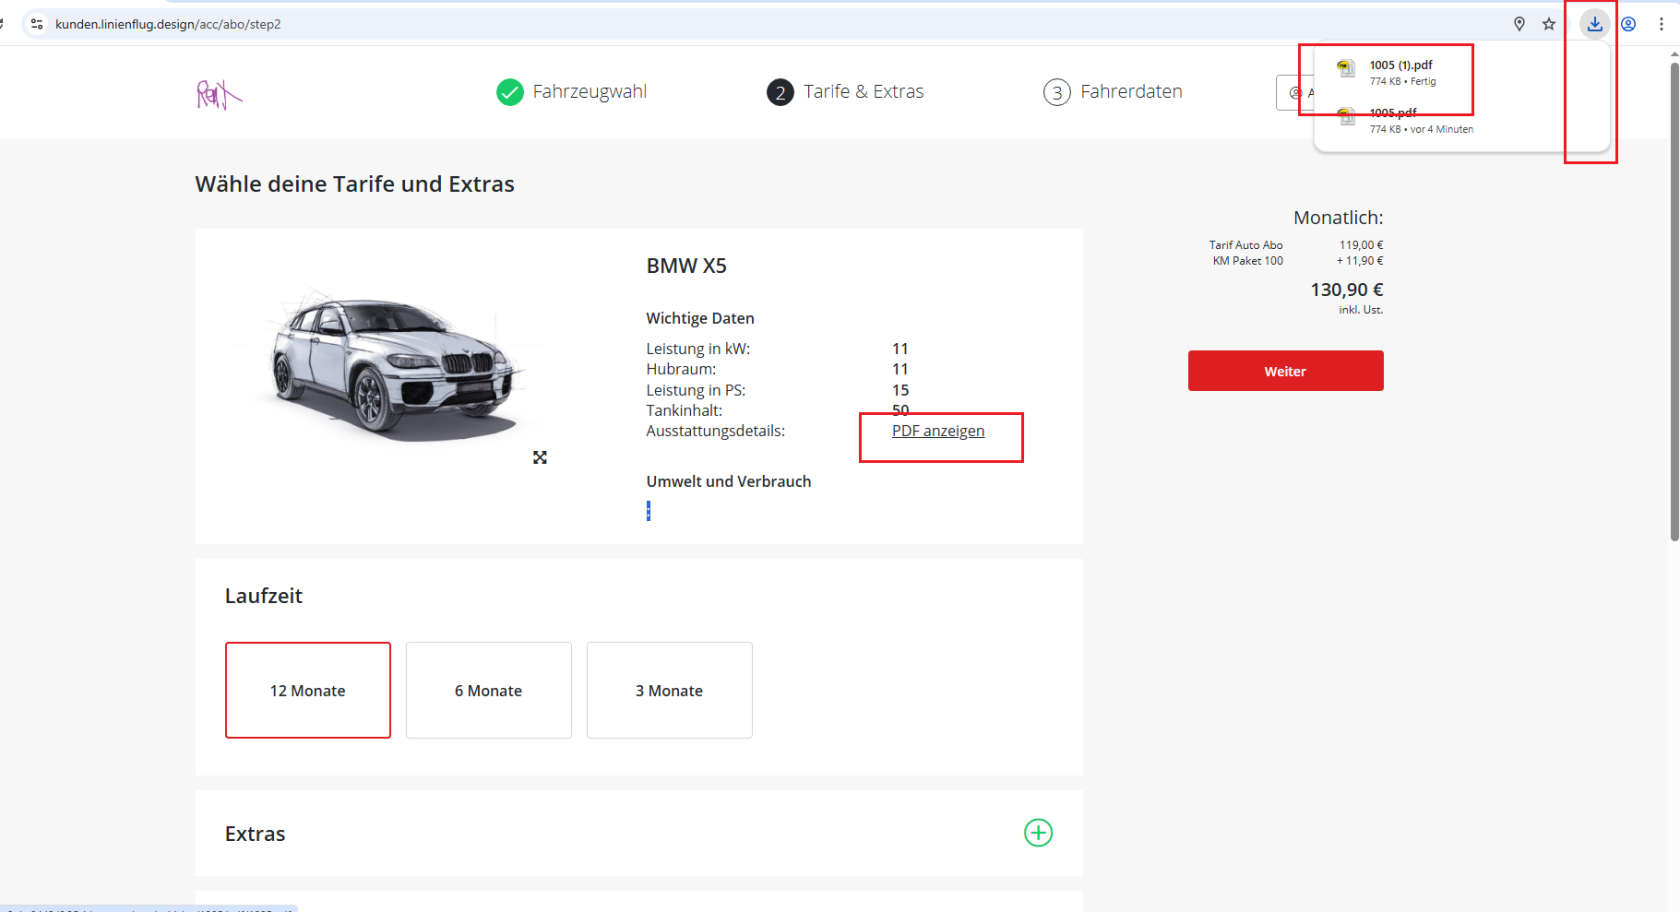Open the Chrome profile avatar icon
The image size is (1680, 912).
click(1629, 24)
